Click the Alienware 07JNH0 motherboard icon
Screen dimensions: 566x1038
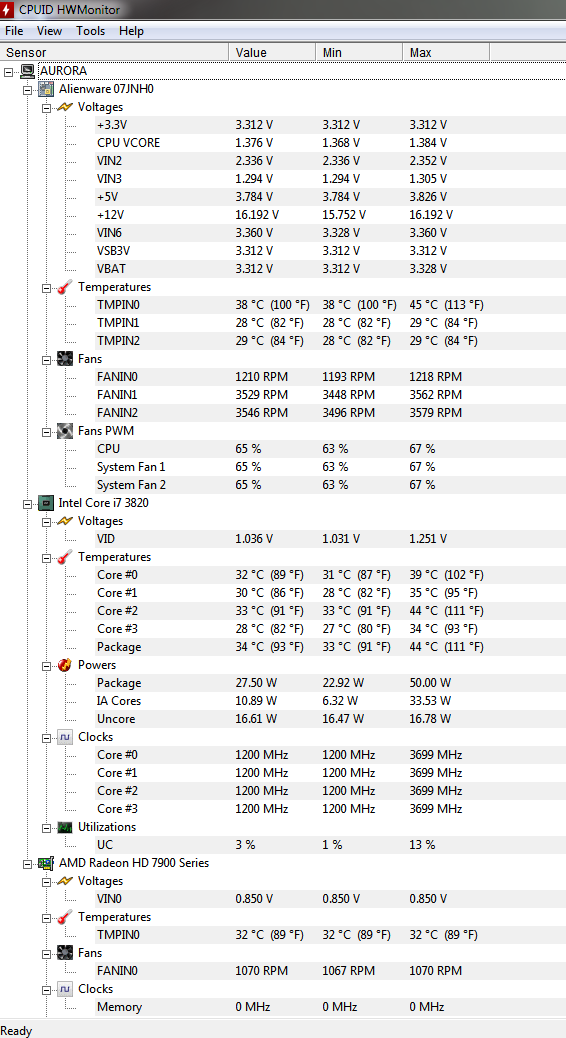pyautogui.click(x=46, y=89)
